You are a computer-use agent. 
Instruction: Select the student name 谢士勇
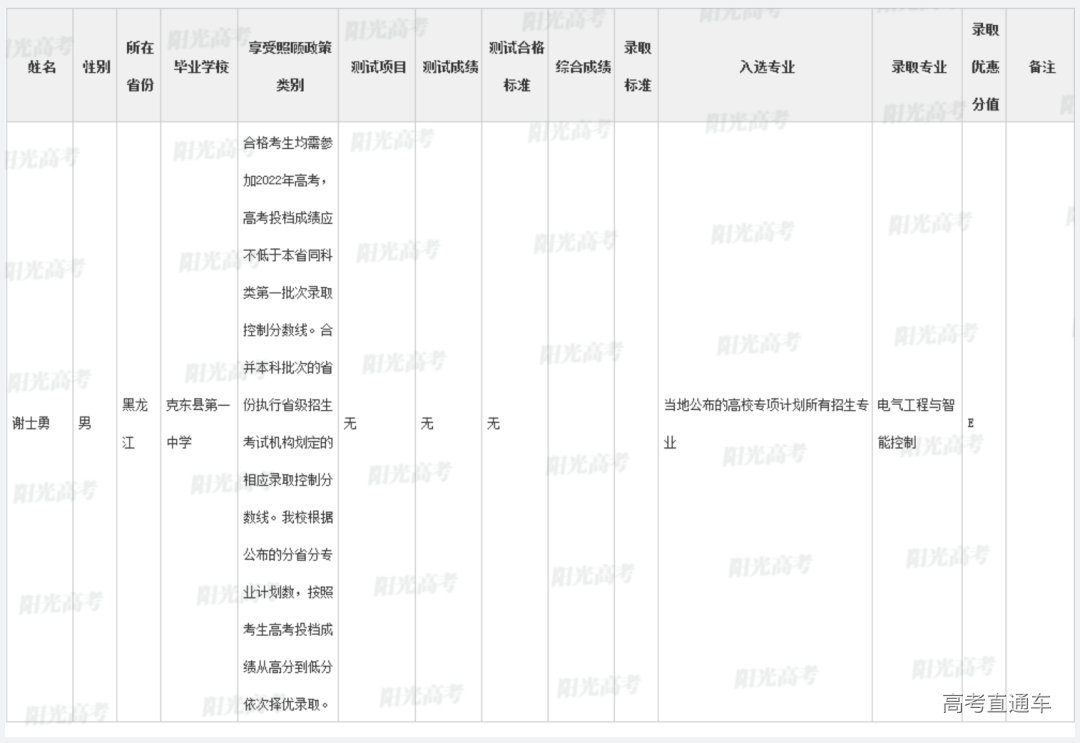[33, 423]
